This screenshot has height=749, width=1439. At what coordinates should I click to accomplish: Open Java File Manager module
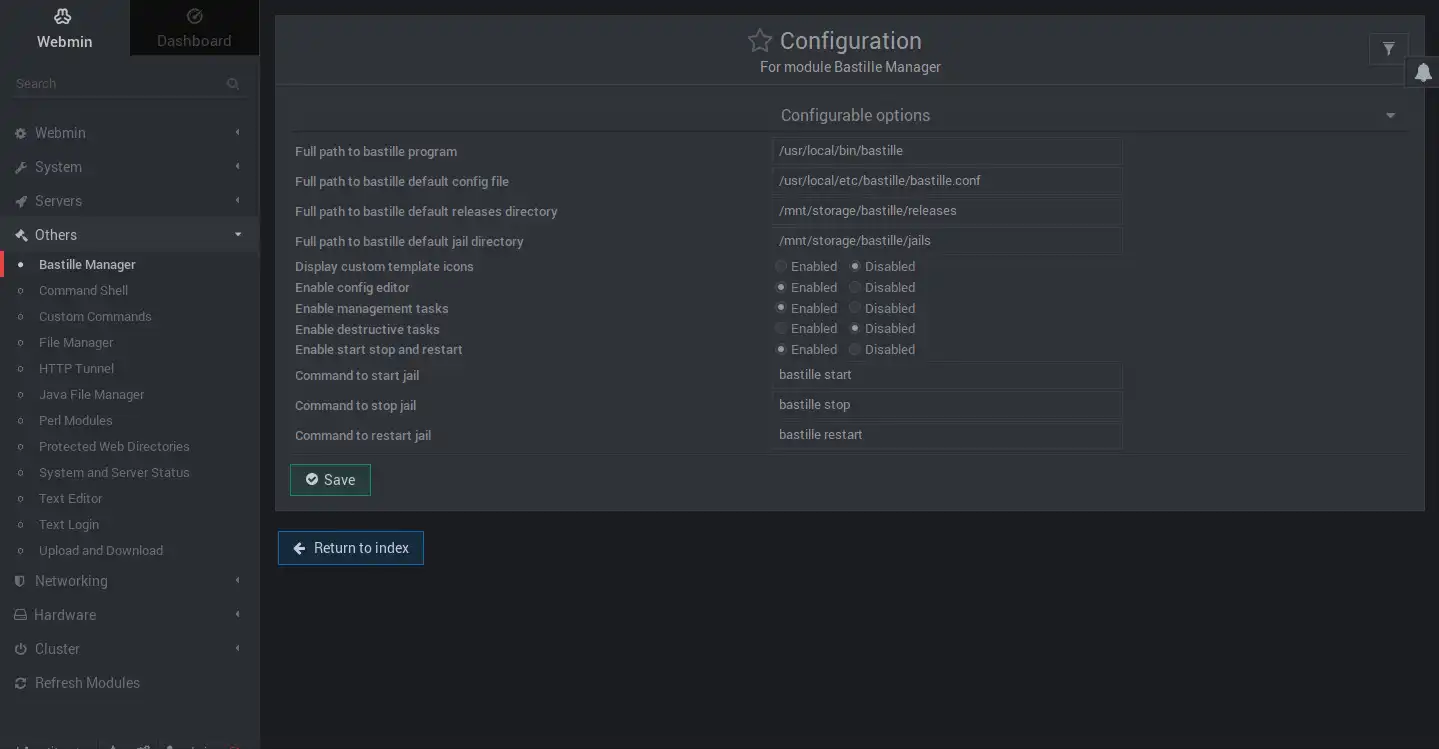[91, 395]
